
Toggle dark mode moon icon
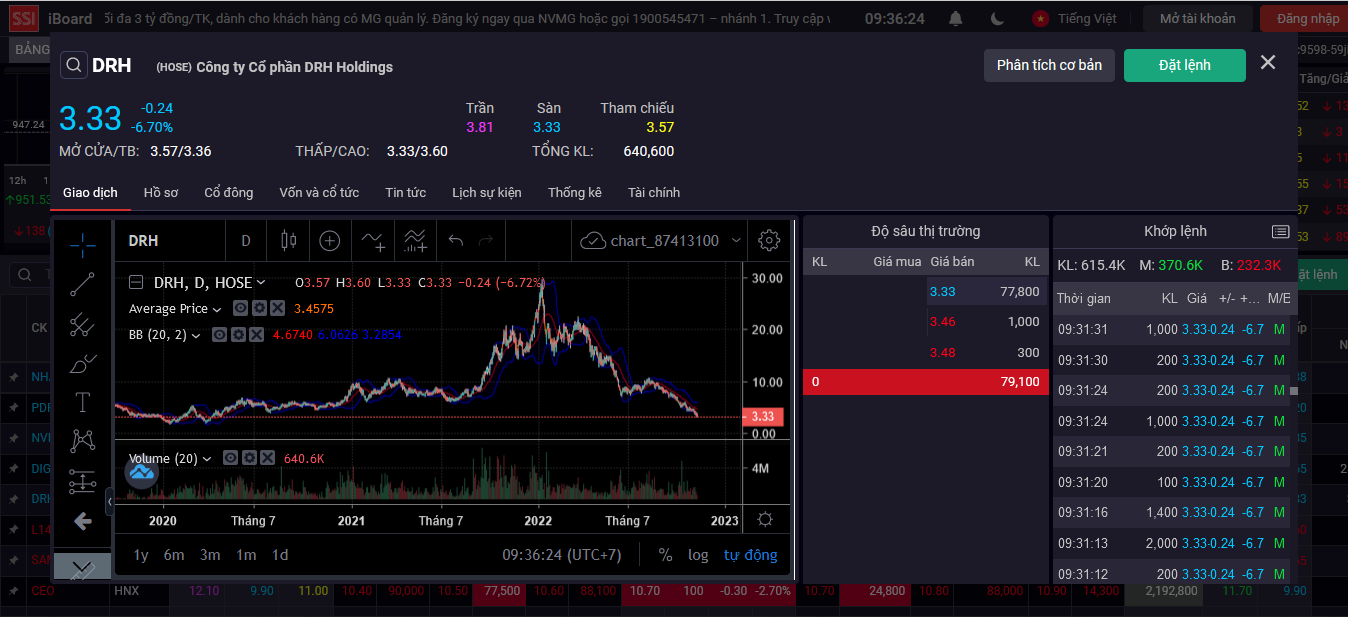[x=997, y=19]
